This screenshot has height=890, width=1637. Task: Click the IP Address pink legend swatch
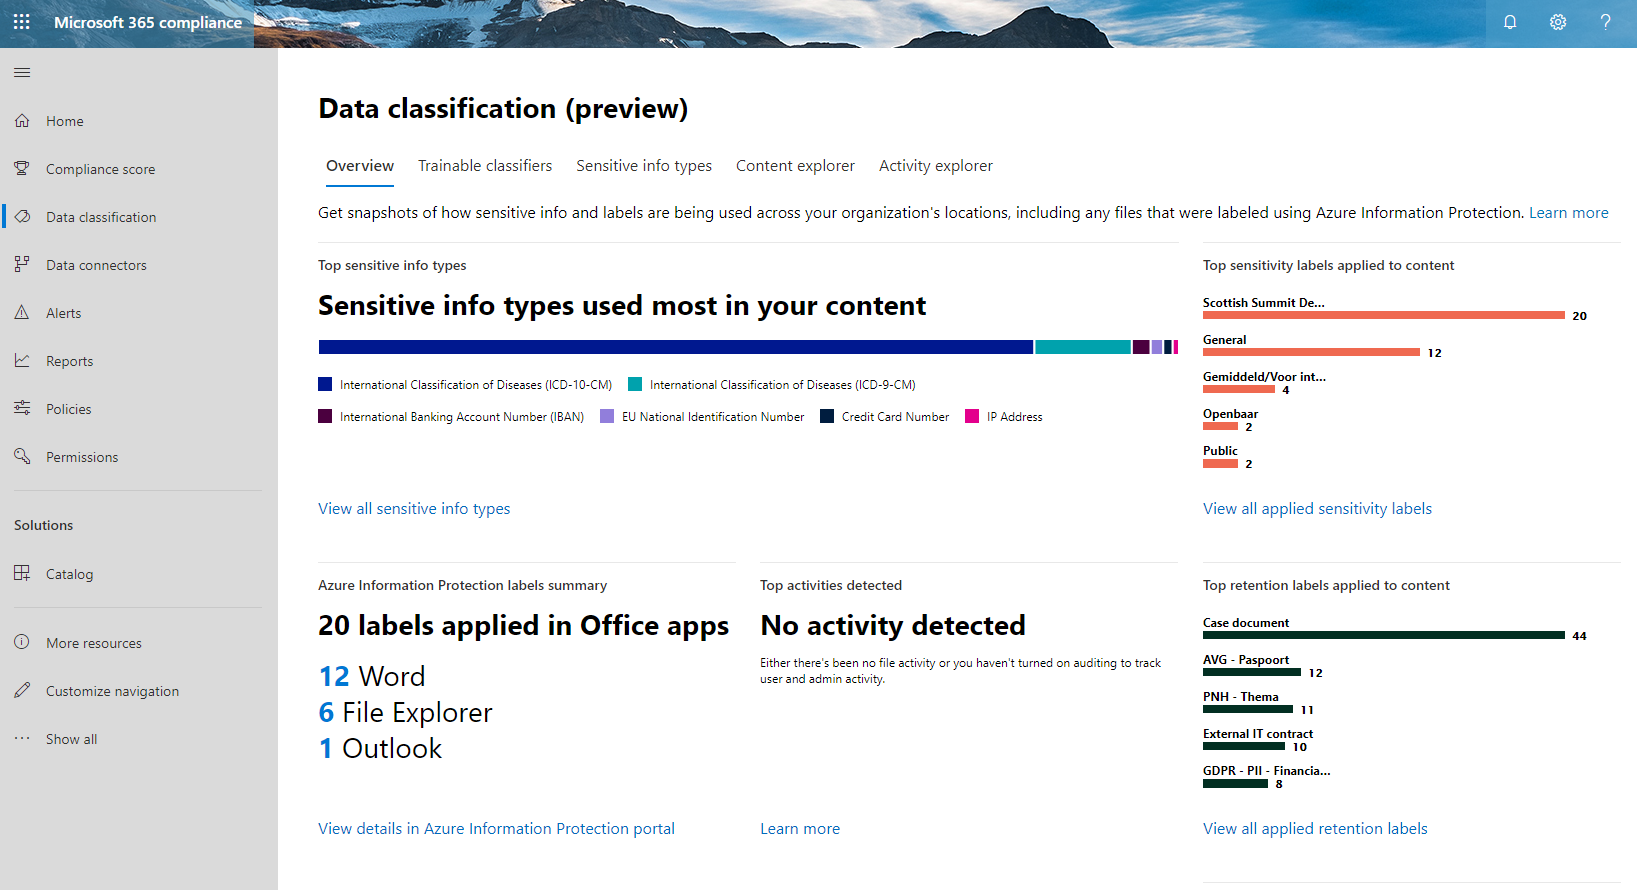[972, 416]
